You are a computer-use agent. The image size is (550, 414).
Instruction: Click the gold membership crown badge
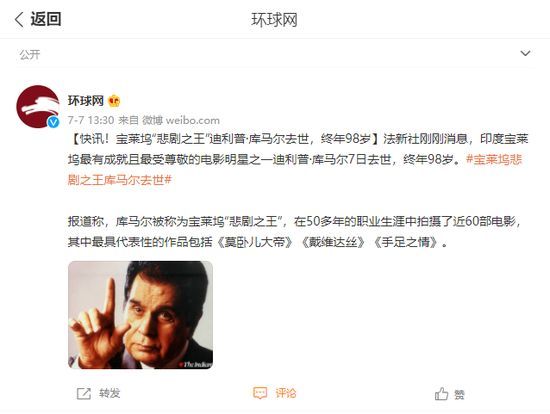tap(114, 101)
